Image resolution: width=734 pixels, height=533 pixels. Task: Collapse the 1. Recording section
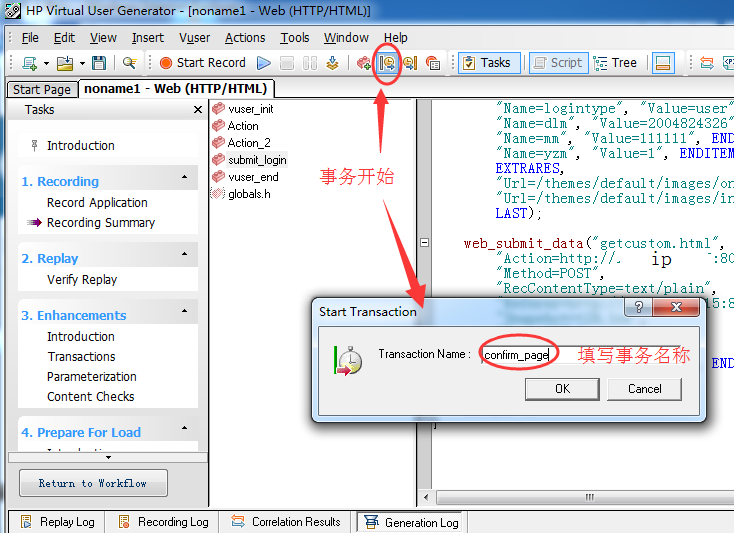pyautogui.click(x=184, y=177)
